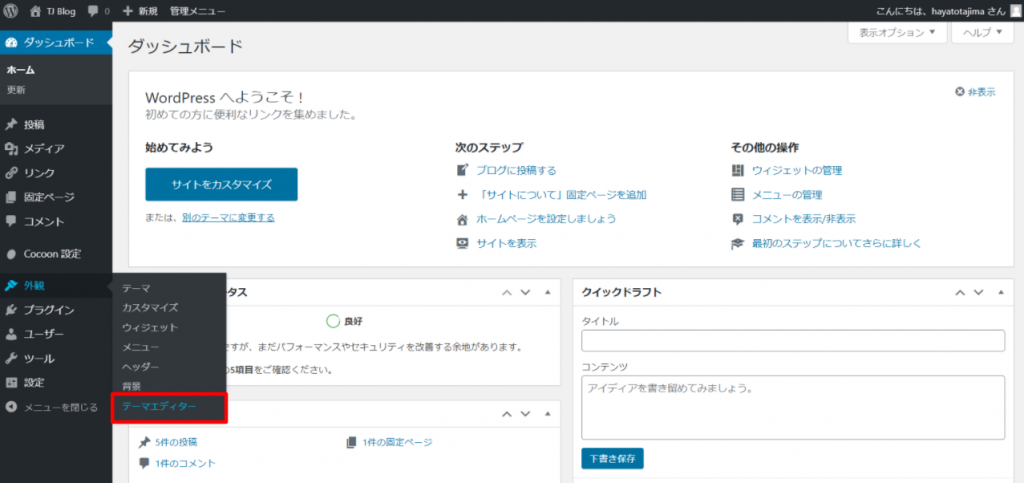Click the widgets icon beside ウィジェットの管理

[x=738, y=170]
